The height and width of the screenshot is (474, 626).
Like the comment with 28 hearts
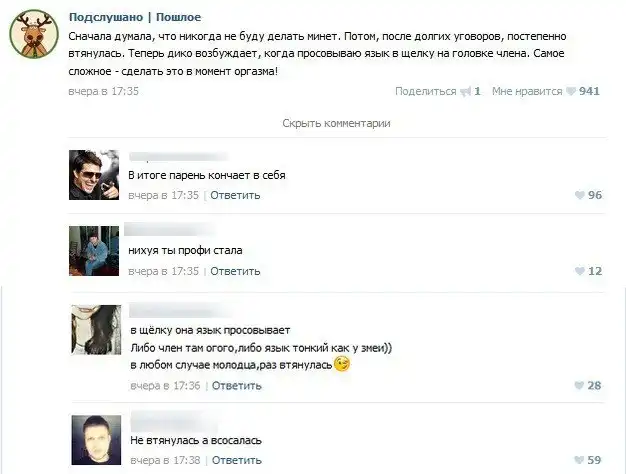tap(579, 385)
